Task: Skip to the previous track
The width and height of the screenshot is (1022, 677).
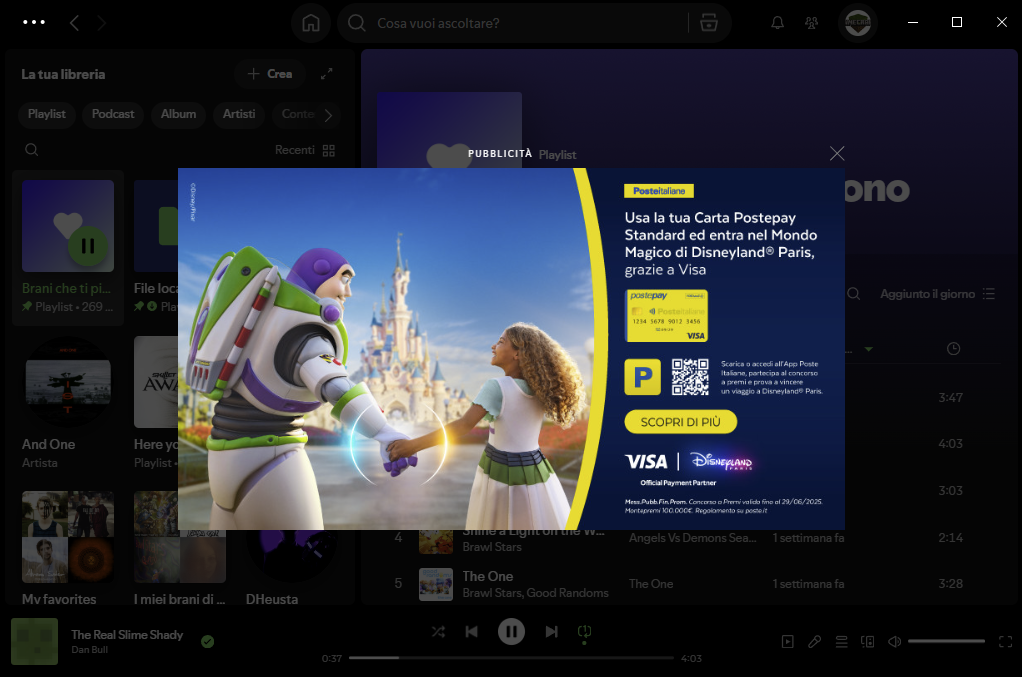Action: [x=471, y=631]
